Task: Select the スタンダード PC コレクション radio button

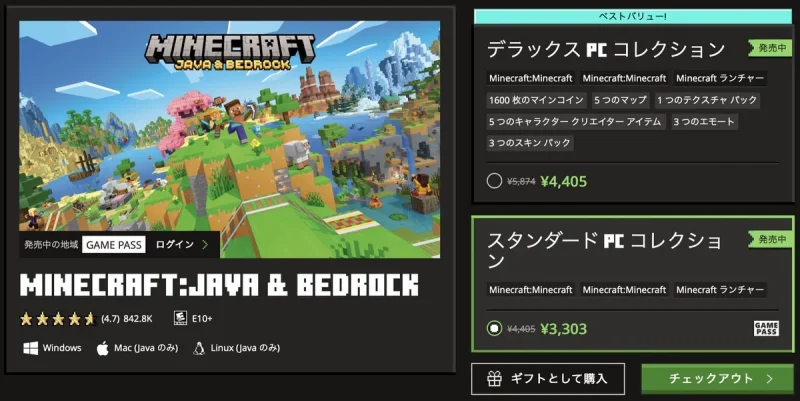Action: click(494, 328)
